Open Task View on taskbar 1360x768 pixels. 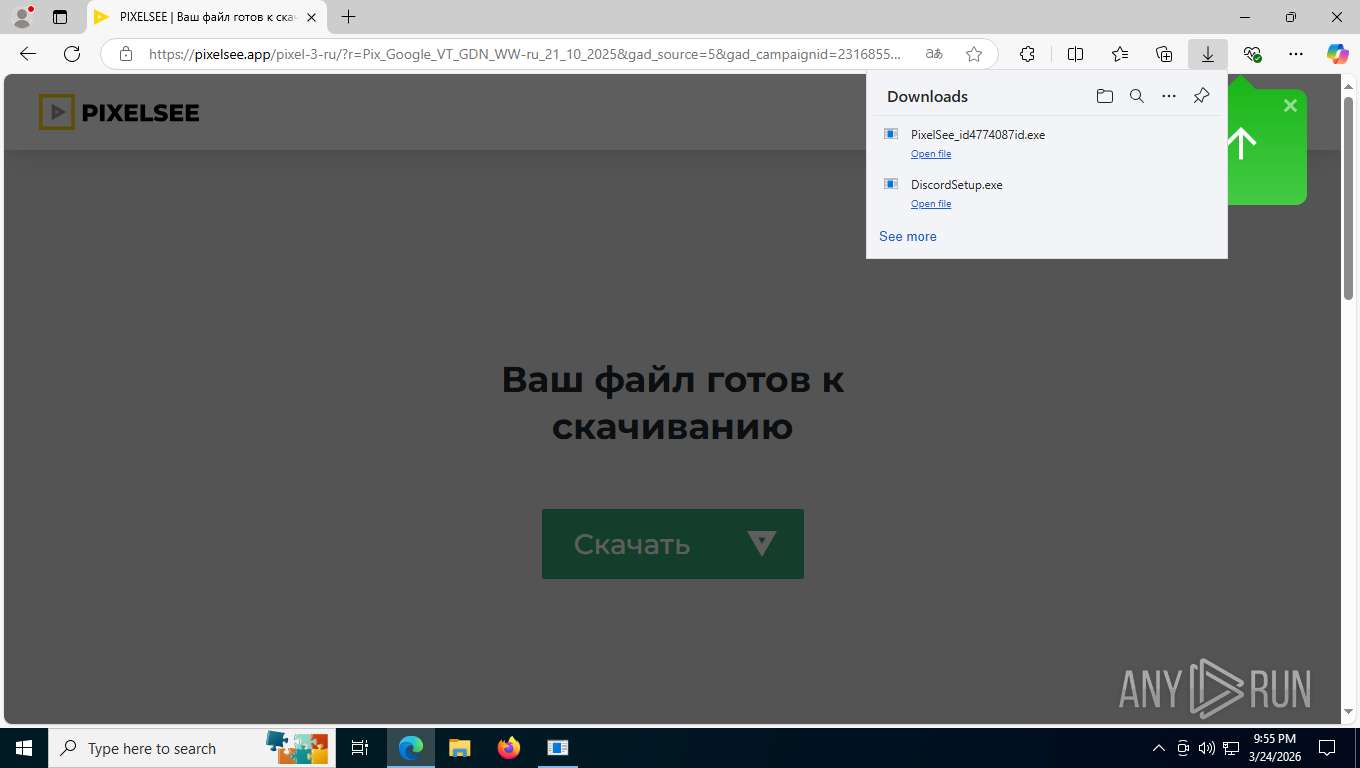360,748
